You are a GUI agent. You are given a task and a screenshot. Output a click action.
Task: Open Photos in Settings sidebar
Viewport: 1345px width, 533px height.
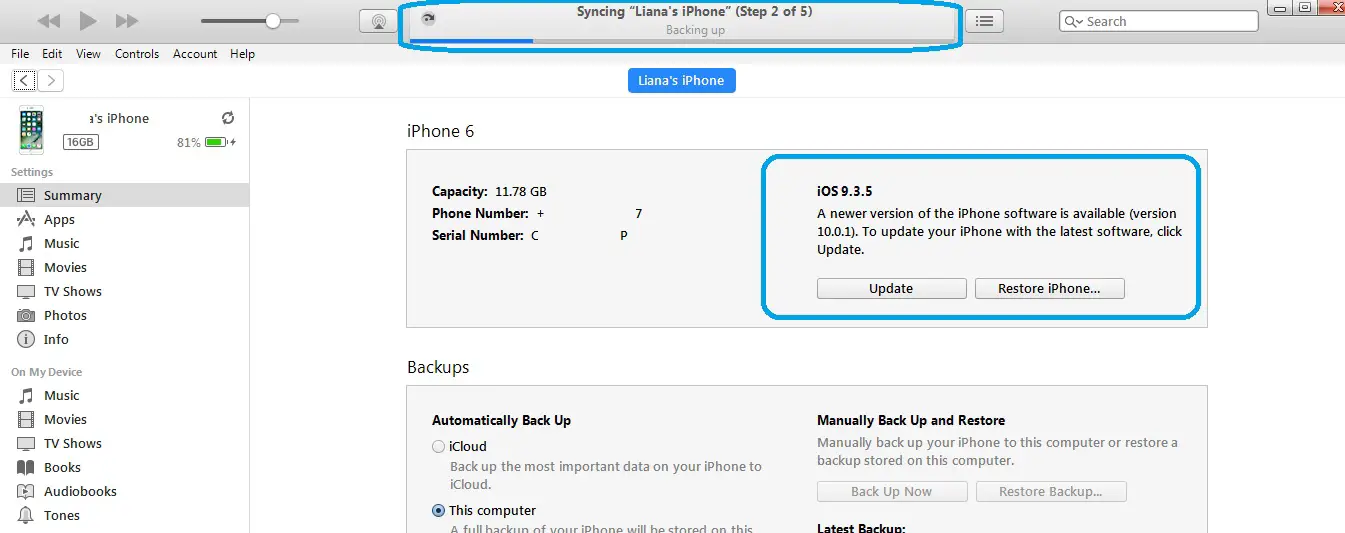pyautogui.click(x=65, y=316)
